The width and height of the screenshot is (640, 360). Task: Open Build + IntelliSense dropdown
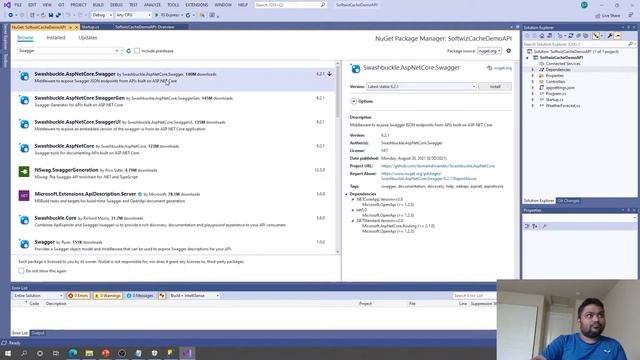(x=194, y=296)
